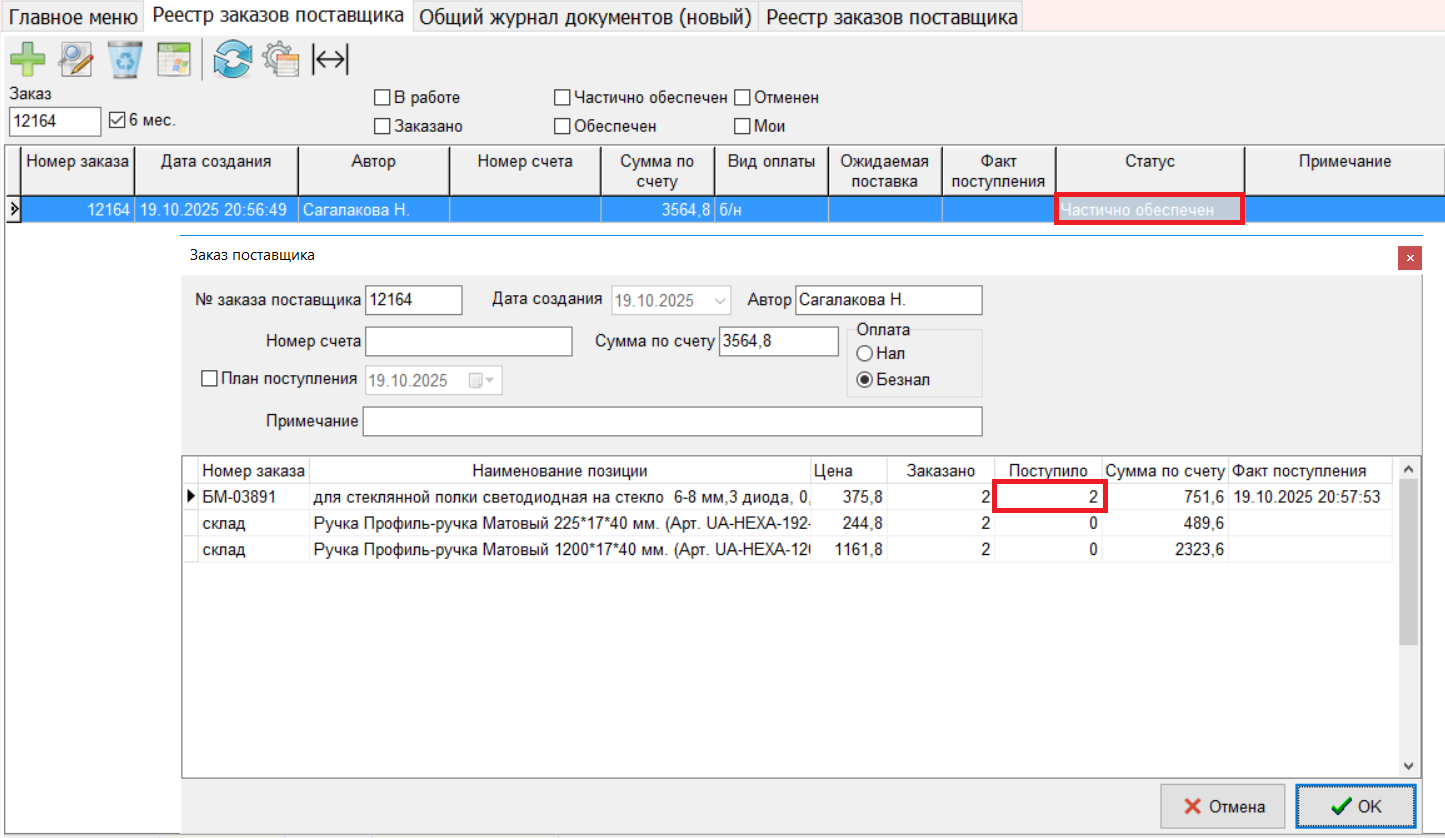
Task: Click the recycle bin delete icon
Action: click(x=125, y=60)
